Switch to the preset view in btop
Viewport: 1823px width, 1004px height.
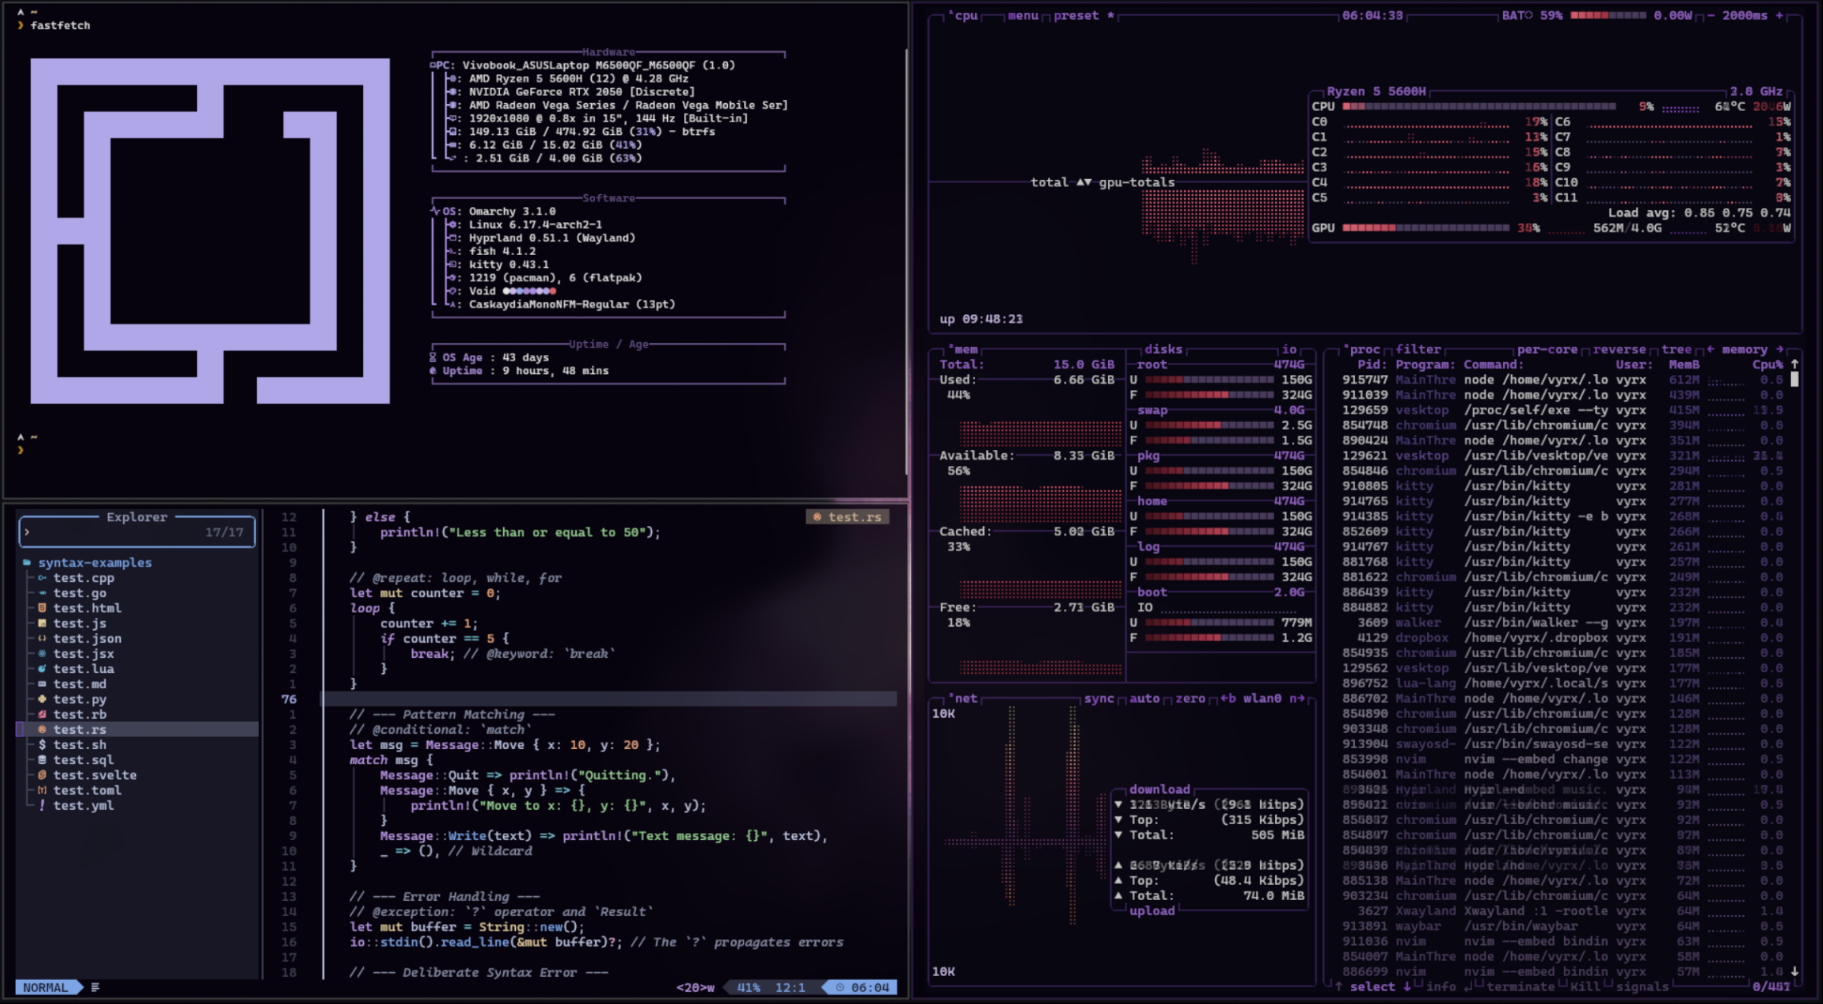(1075, 15)
